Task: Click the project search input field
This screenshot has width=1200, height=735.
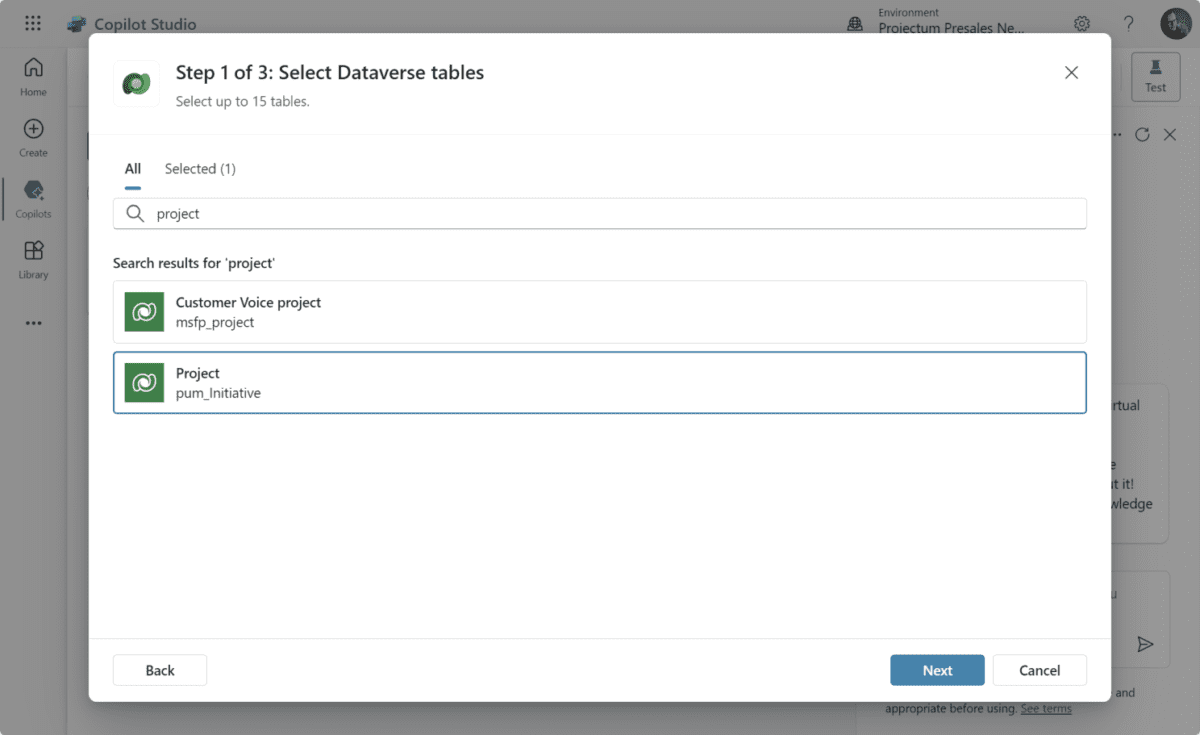Action: [x=599, y=213]
